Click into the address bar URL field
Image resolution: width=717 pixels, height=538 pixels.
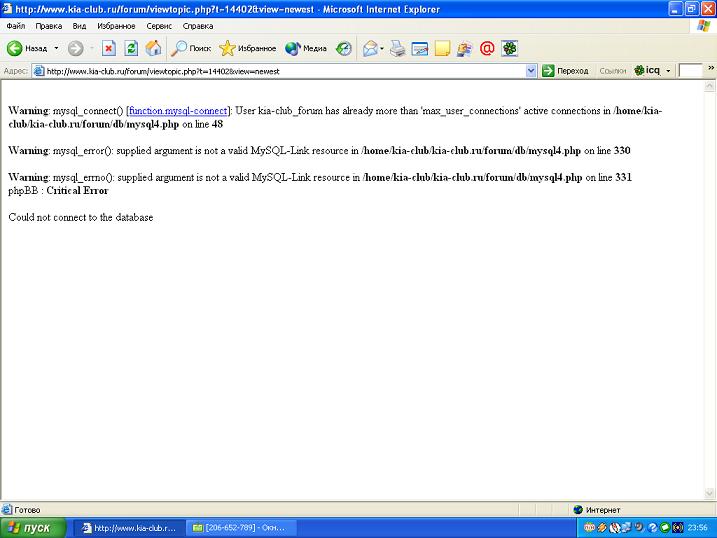point(280,71)
